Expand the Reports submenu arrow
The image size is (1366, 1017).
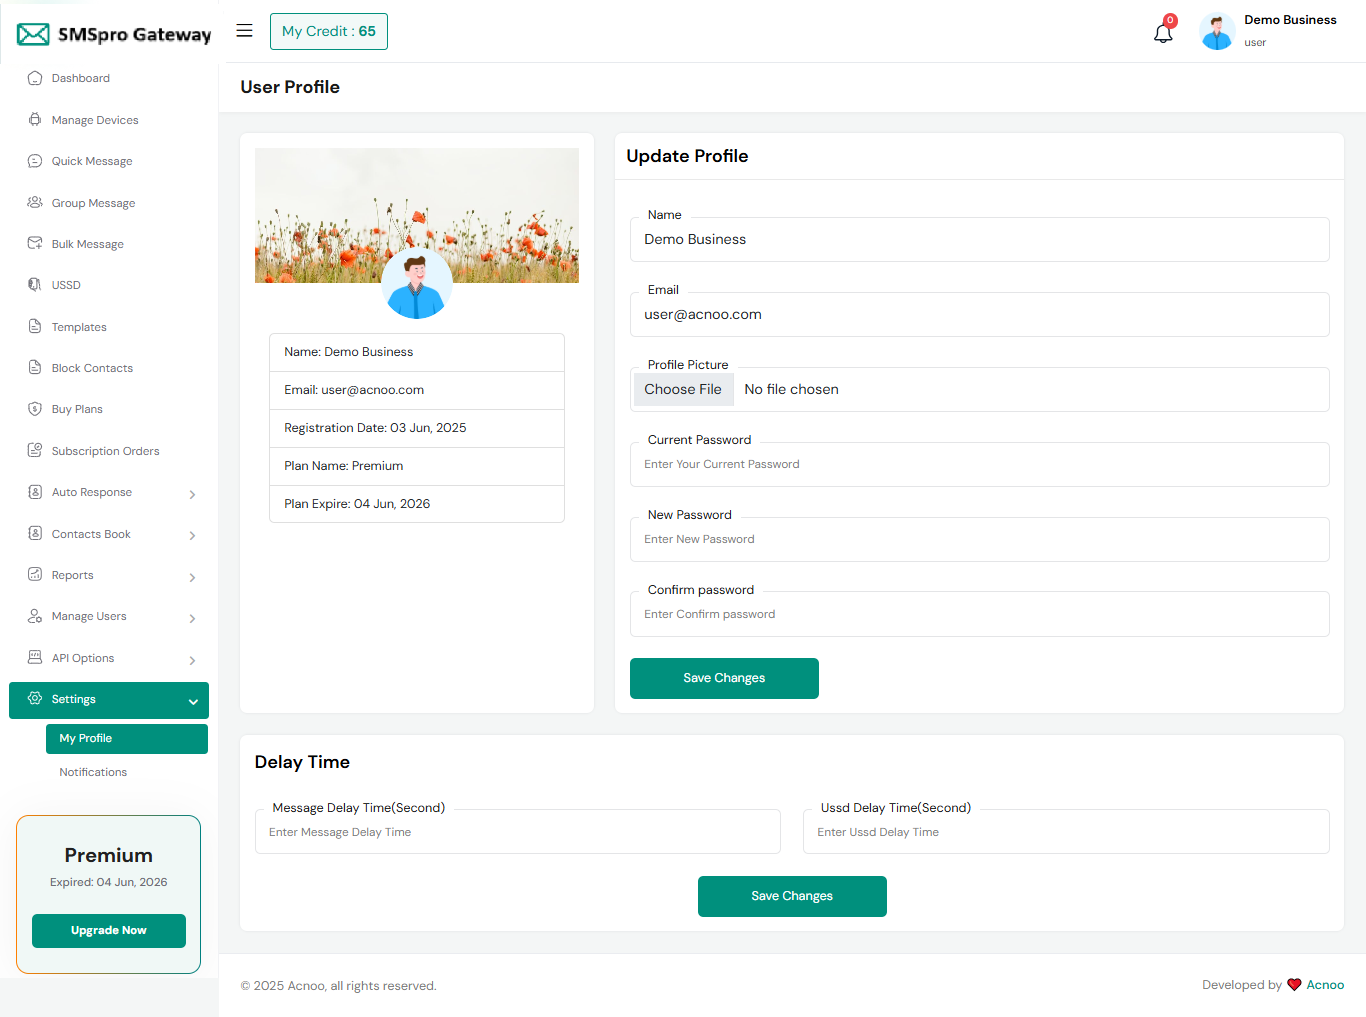point(192,577)
